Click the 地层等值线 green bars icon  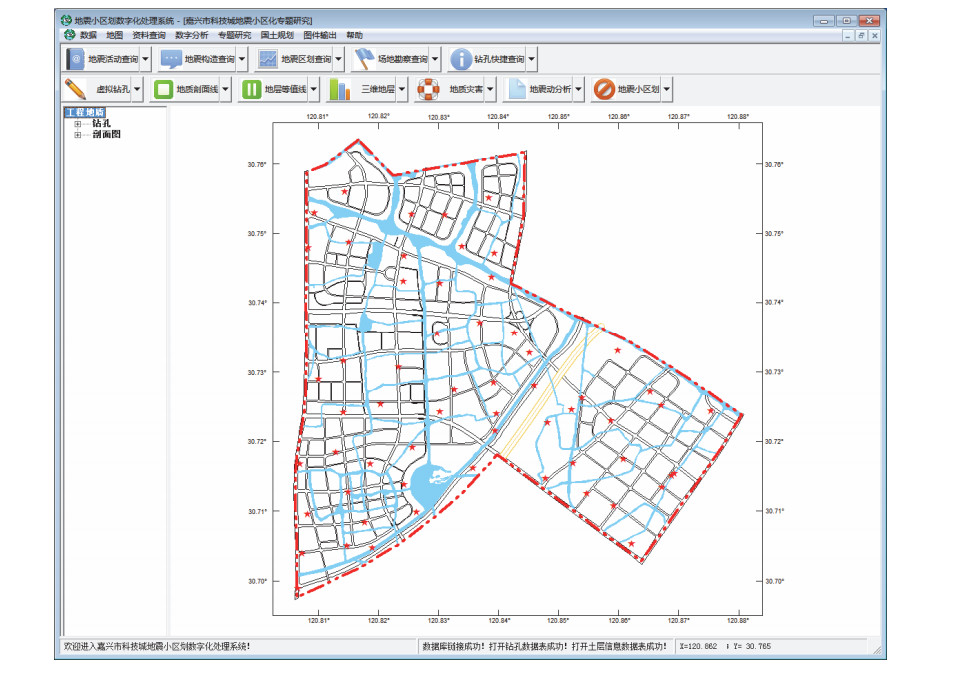pyautogui.click(x=250, y=89)
